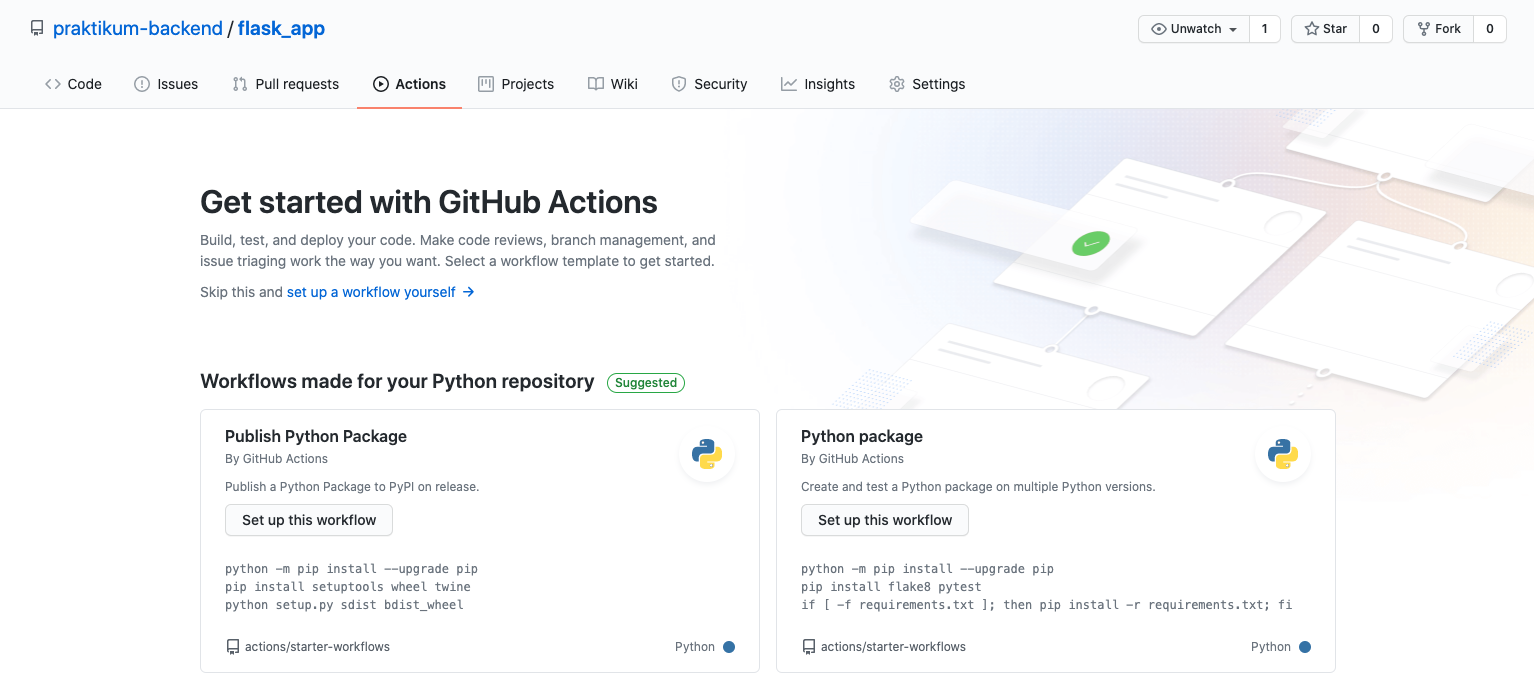Select the Actions tab
The image size is (1534, 688).
(409, 84)
